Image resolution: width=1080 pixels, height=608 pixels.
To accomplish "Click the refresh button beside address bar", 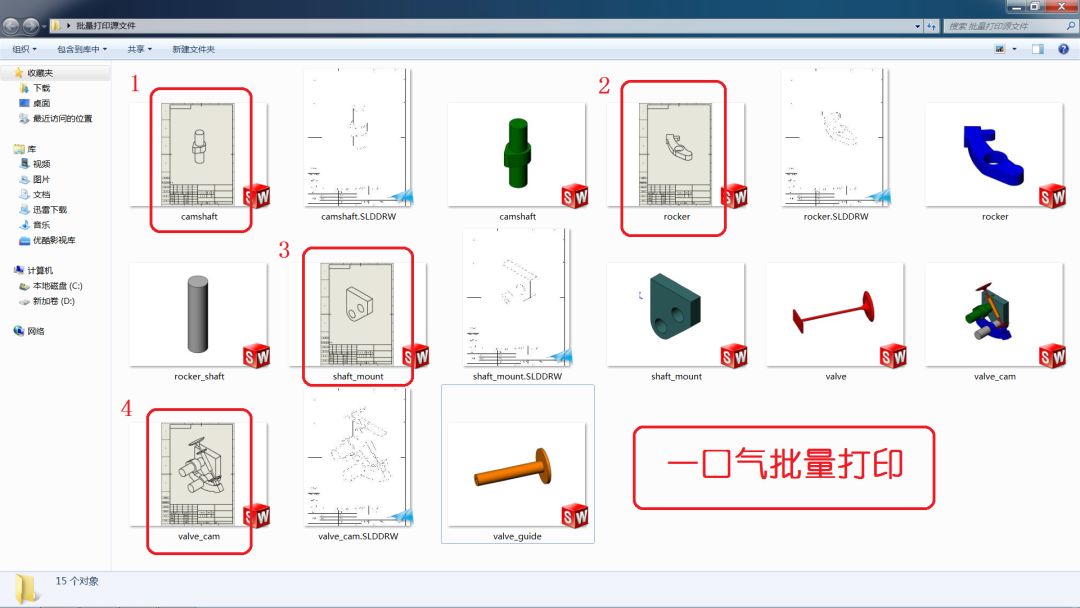I will click(x=931, y=26).
